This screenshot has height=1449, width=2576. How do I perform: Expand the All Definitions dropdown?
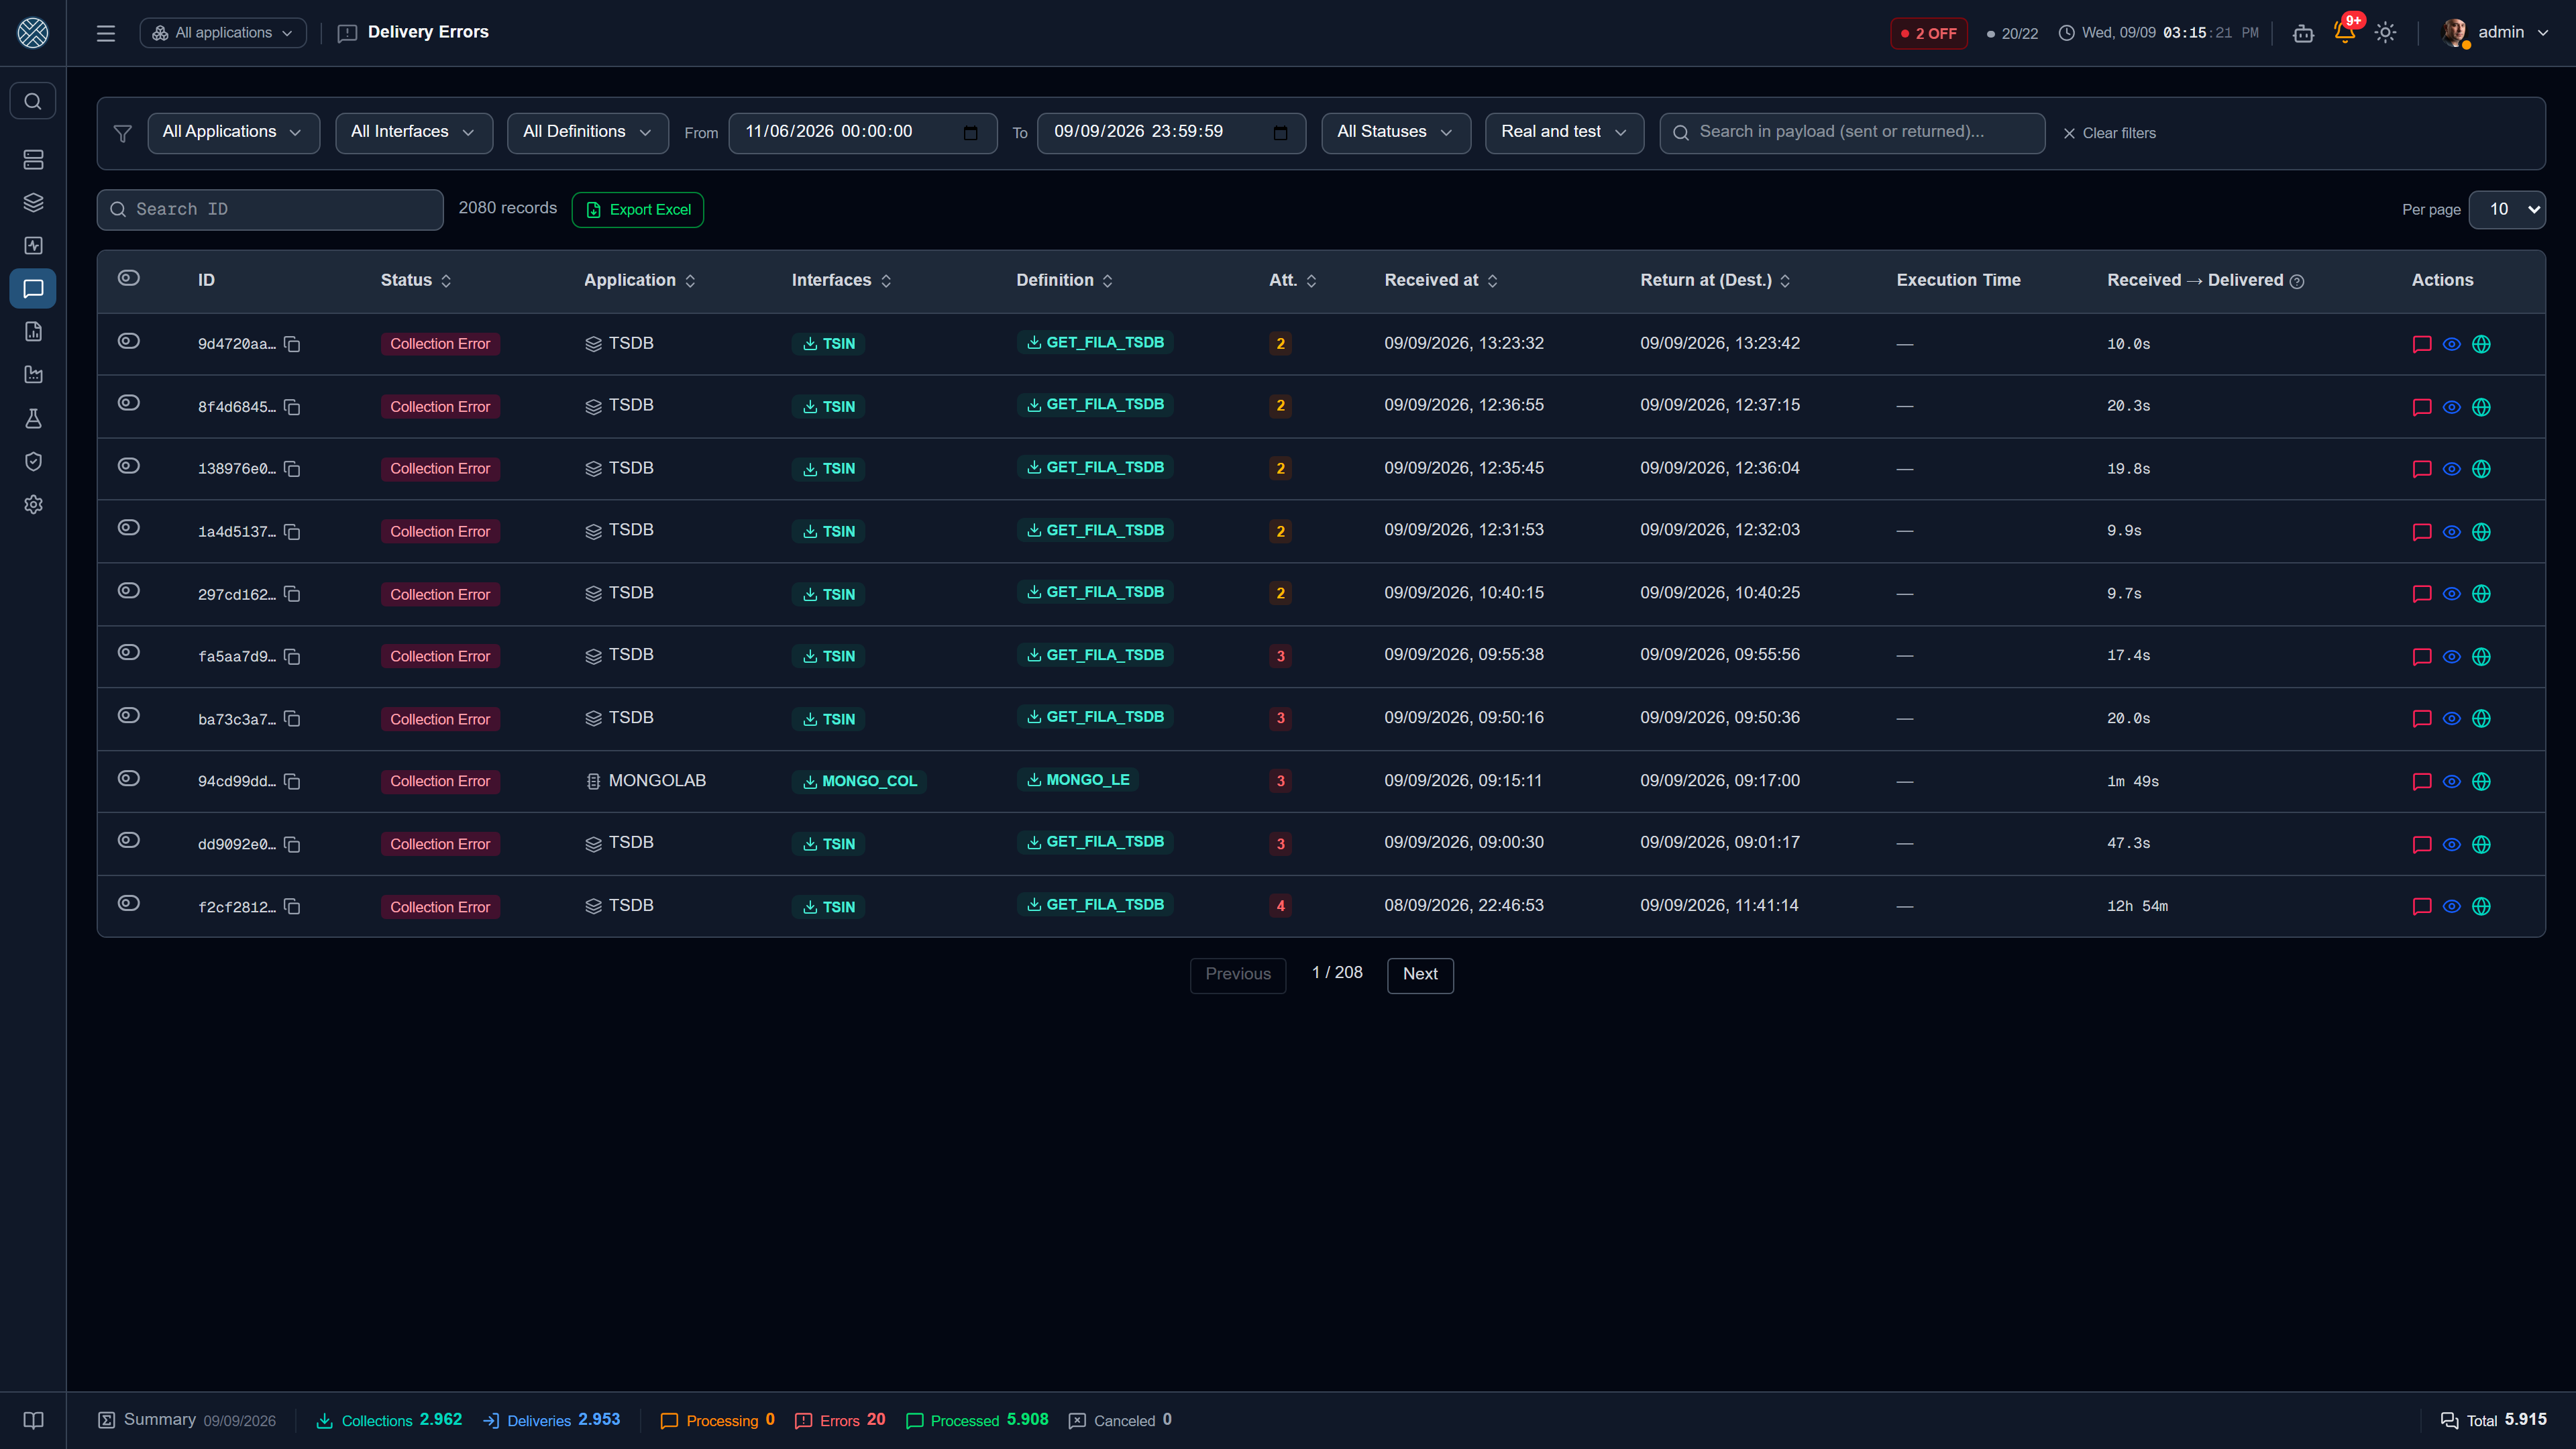point(588,132)
